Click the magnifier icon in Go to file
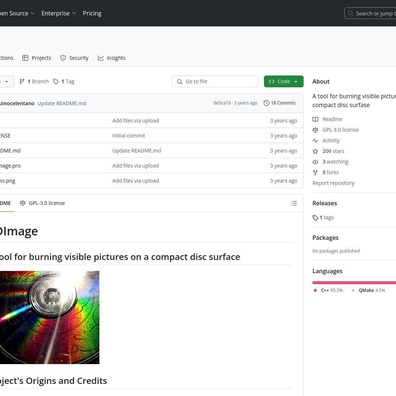This screenshot has width=396, height=396. [x=179, y=81]
